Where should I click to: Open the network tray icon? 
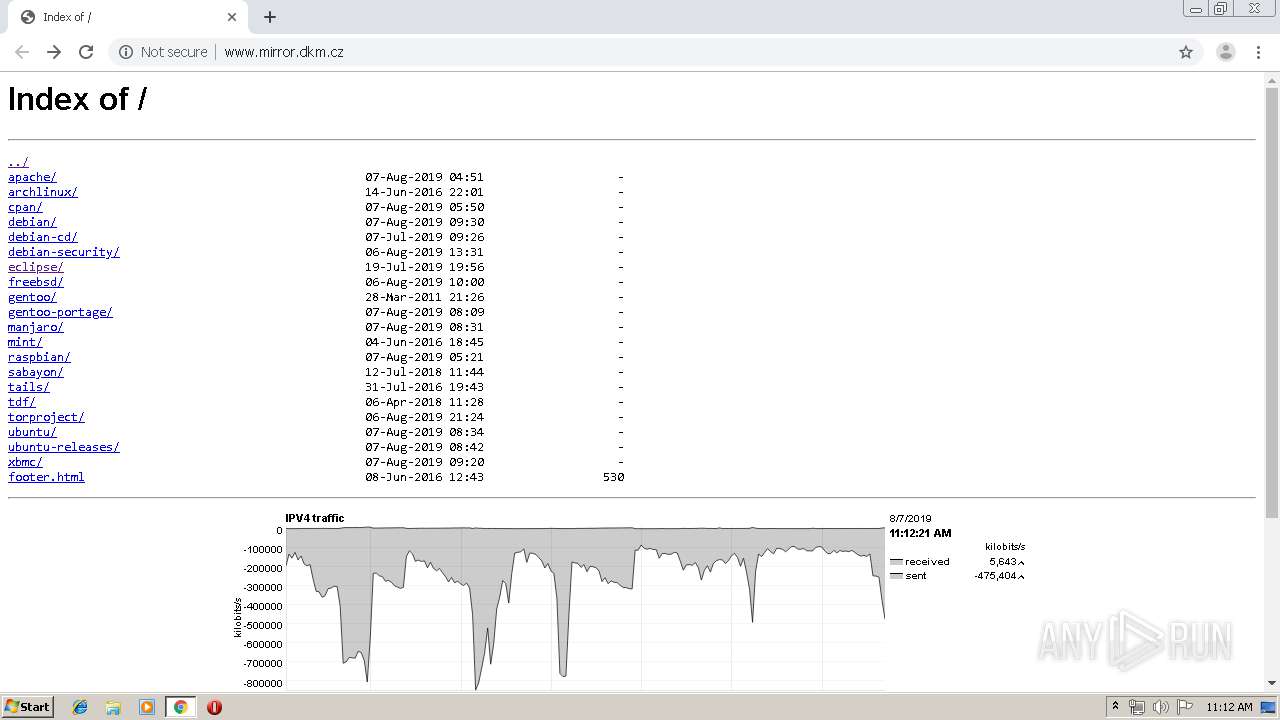(x=1137, y=707)
